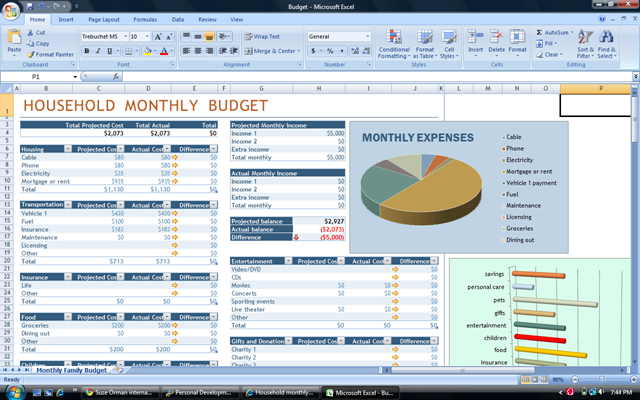This screenshot has width=640, height=400.
Task: Switch to the Page Layout tab
Action: tap(104, 20)
